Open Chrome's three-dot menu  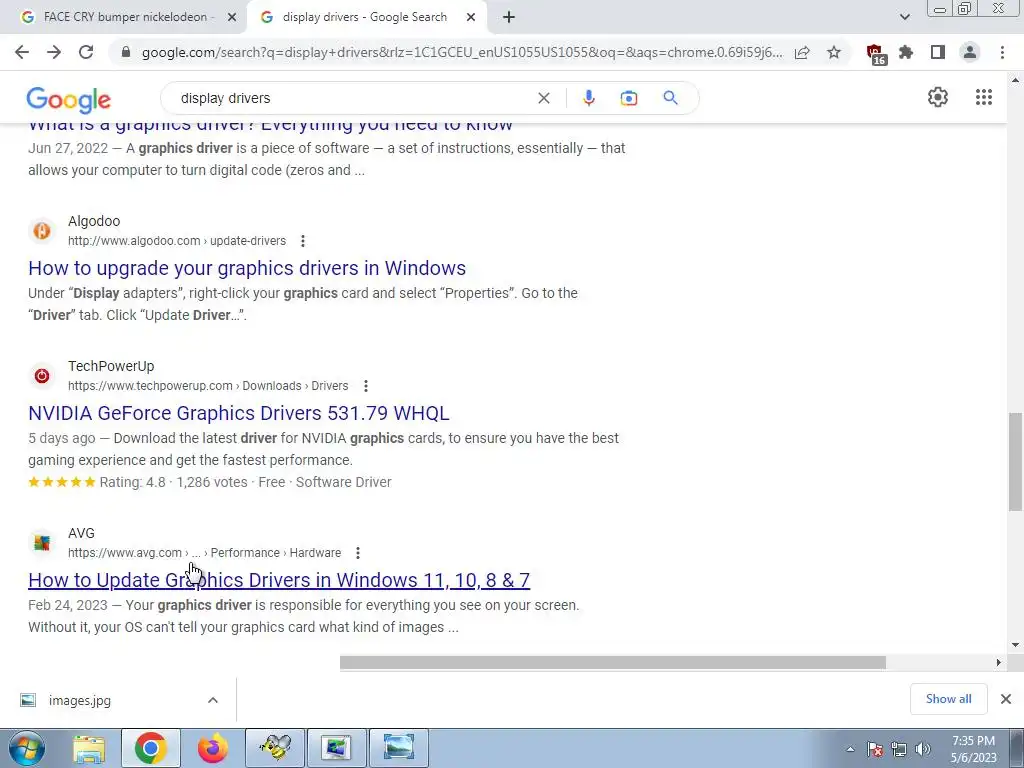pos(1002,52)
